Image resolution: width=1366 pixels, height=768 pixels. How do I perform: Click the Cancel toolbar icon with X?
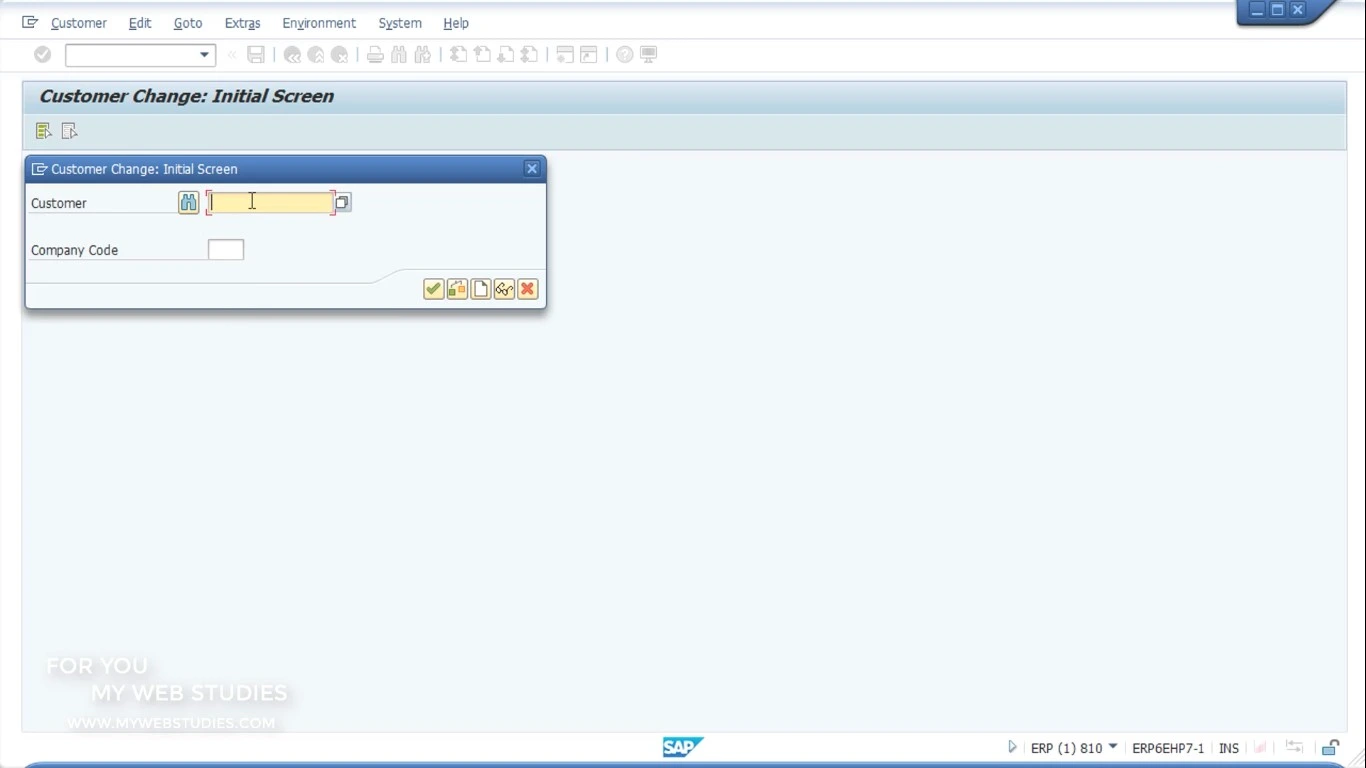[x=340, y=55]
